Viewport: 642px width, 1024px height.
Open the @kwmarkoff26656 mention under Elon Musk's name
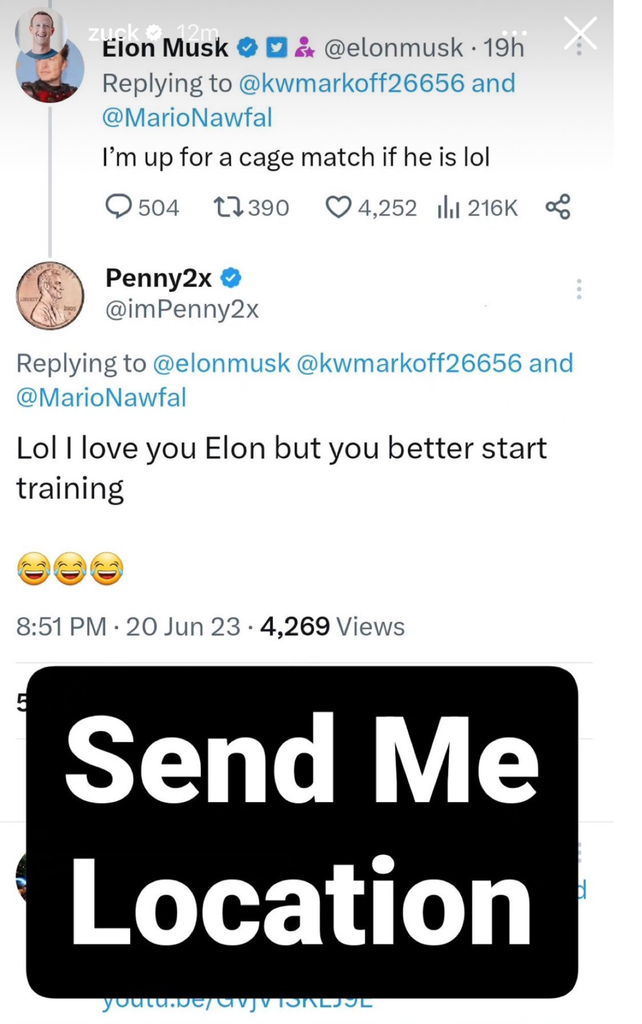click(x=348, y=83)
